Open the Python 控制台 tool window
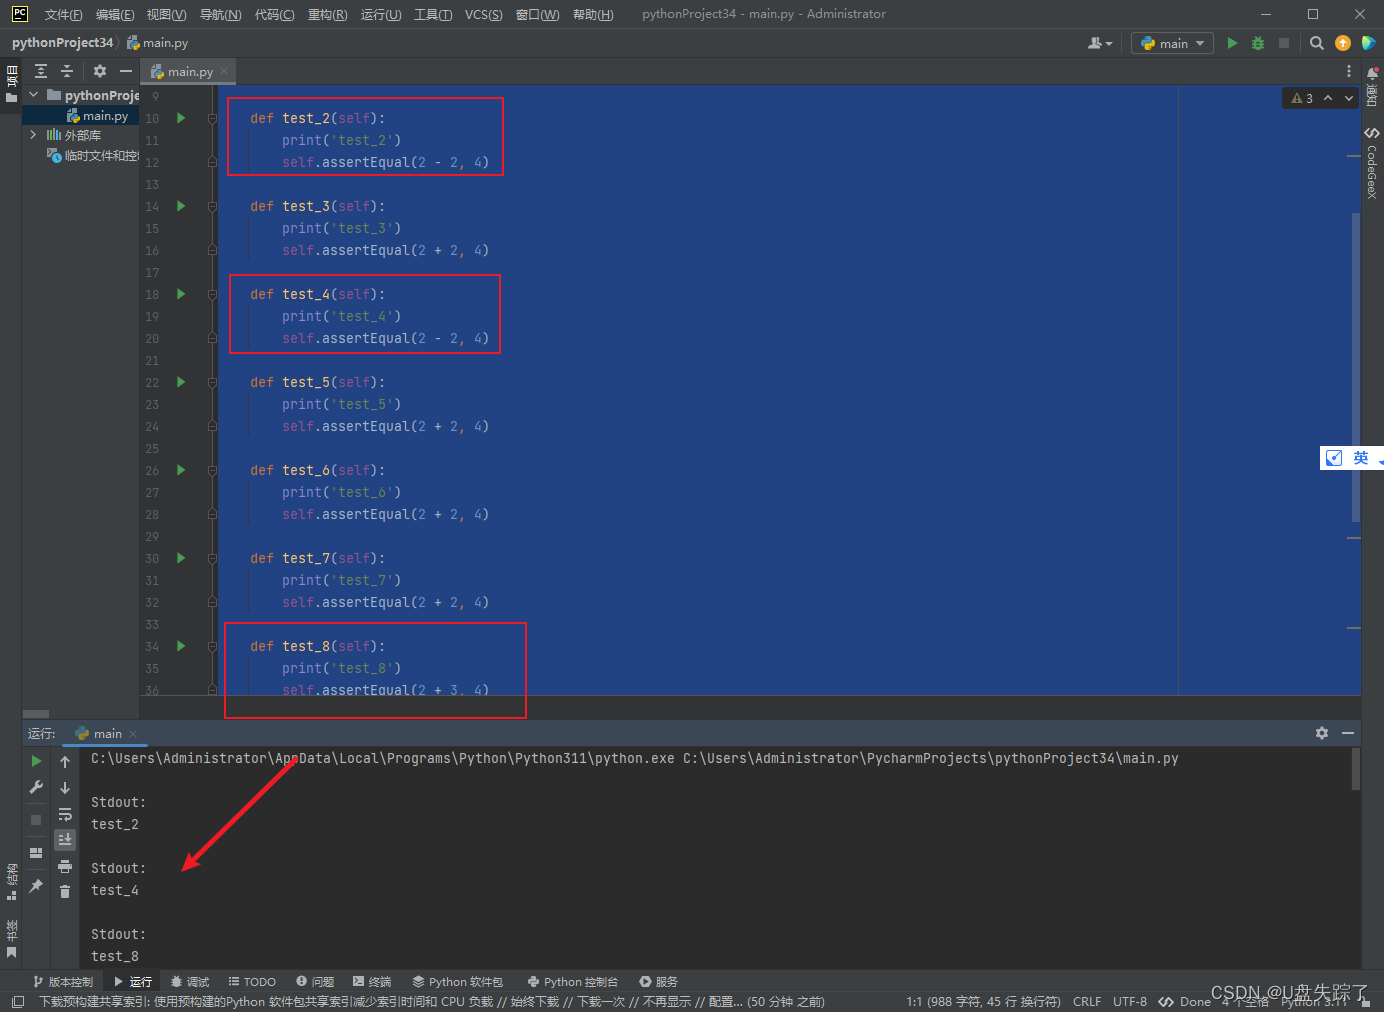 pyautogui.click(x=573, y=982)
